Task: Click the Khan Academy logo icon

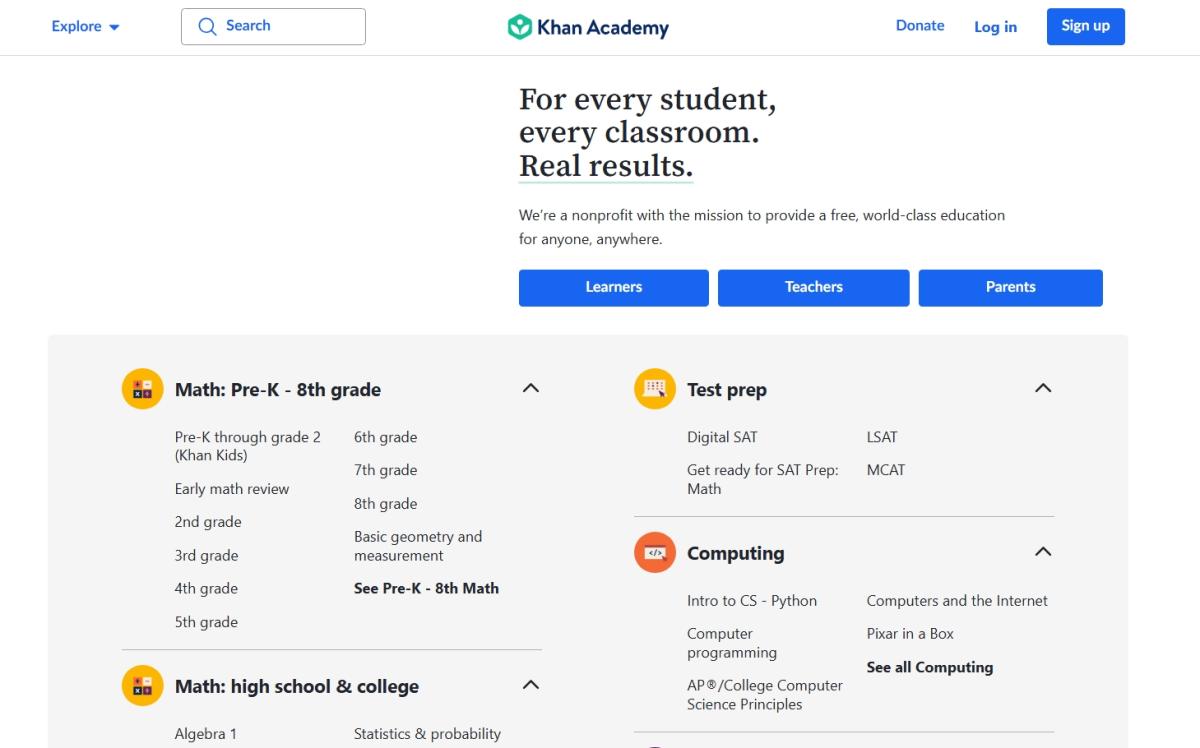Action: (519, 27)
